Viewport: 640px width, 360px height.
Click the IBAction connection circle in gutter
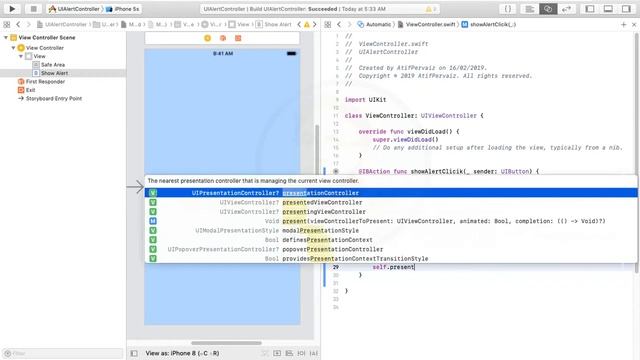336,172
